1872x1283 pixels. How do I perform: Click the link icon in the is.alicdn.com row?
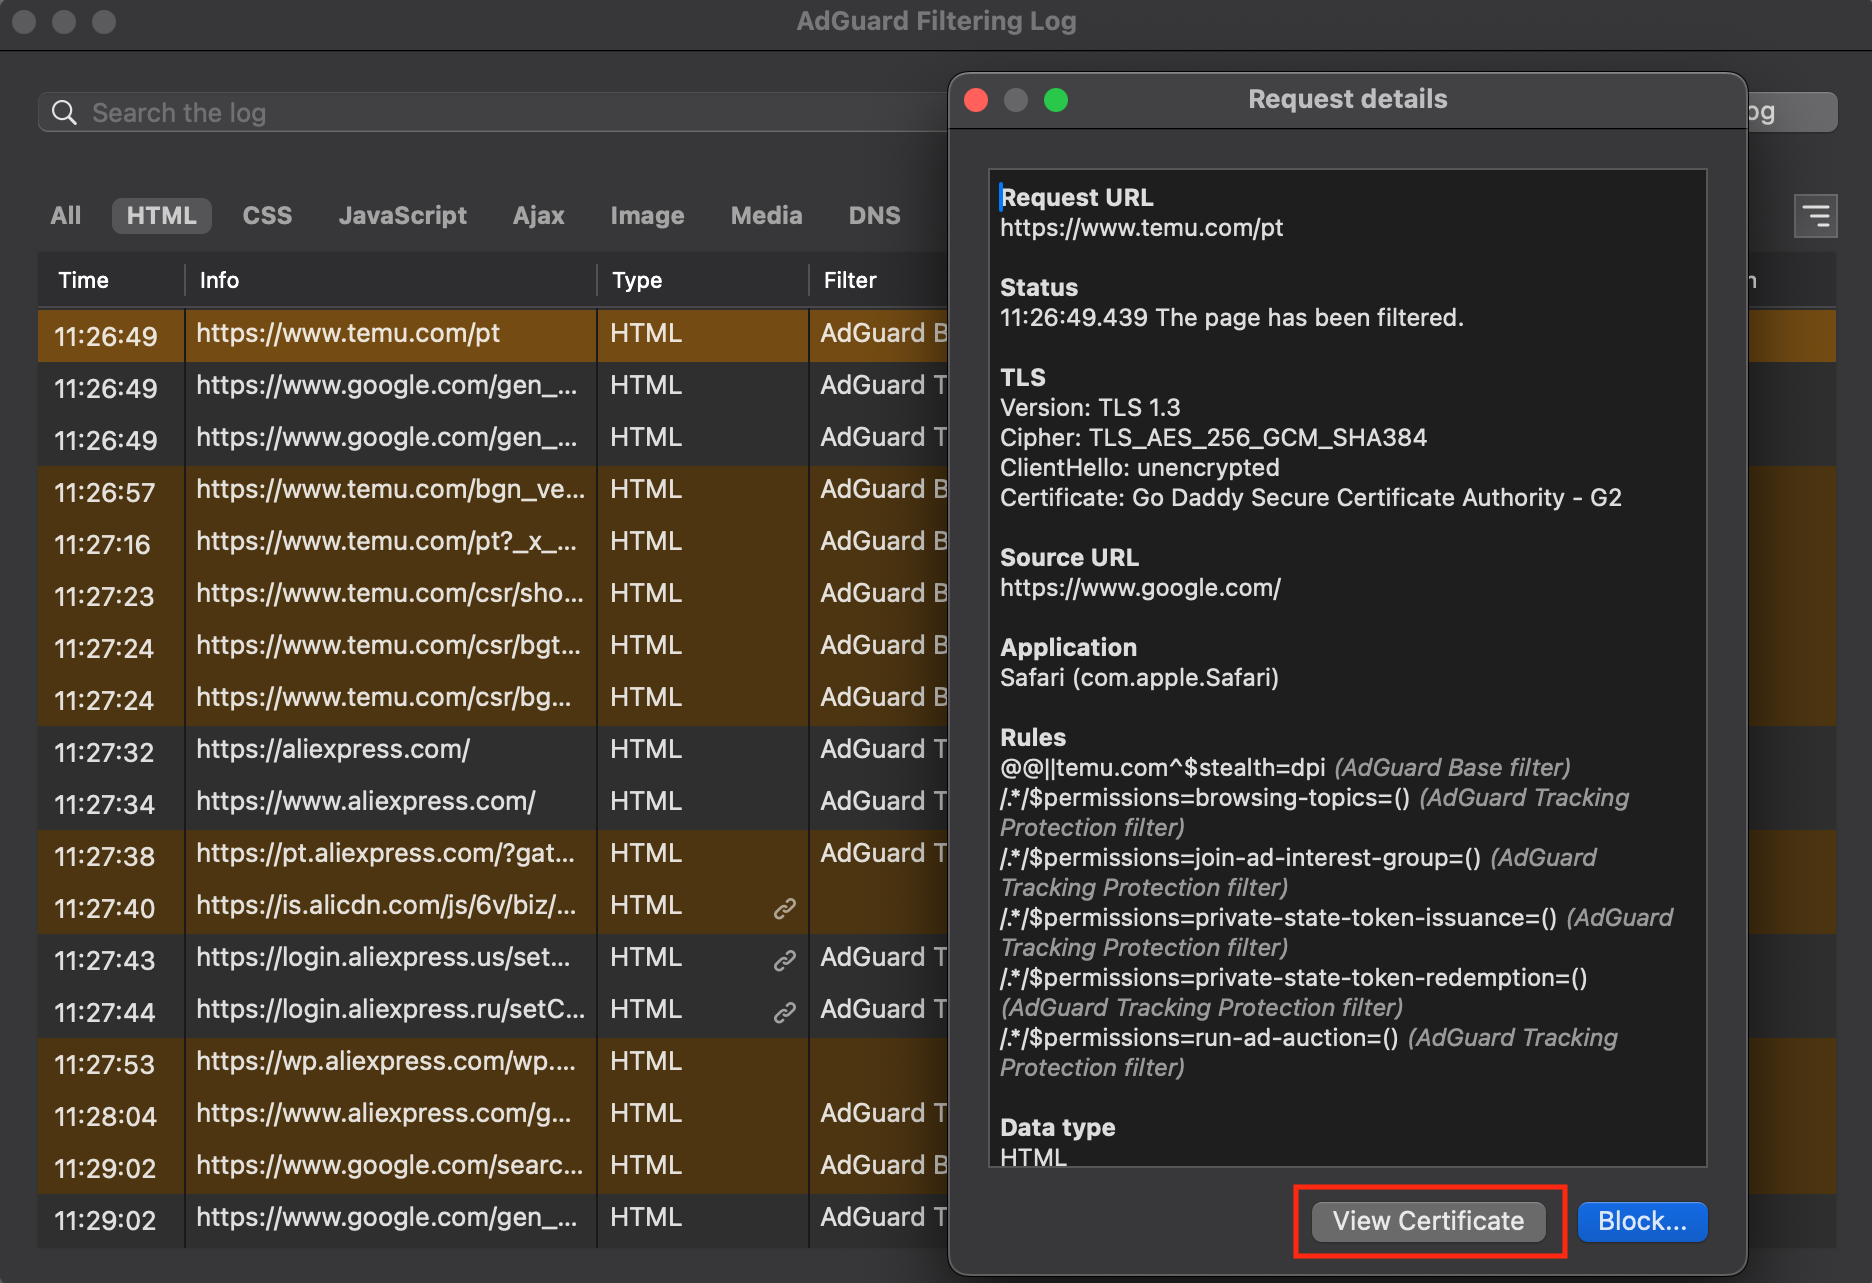coord(785,908)
